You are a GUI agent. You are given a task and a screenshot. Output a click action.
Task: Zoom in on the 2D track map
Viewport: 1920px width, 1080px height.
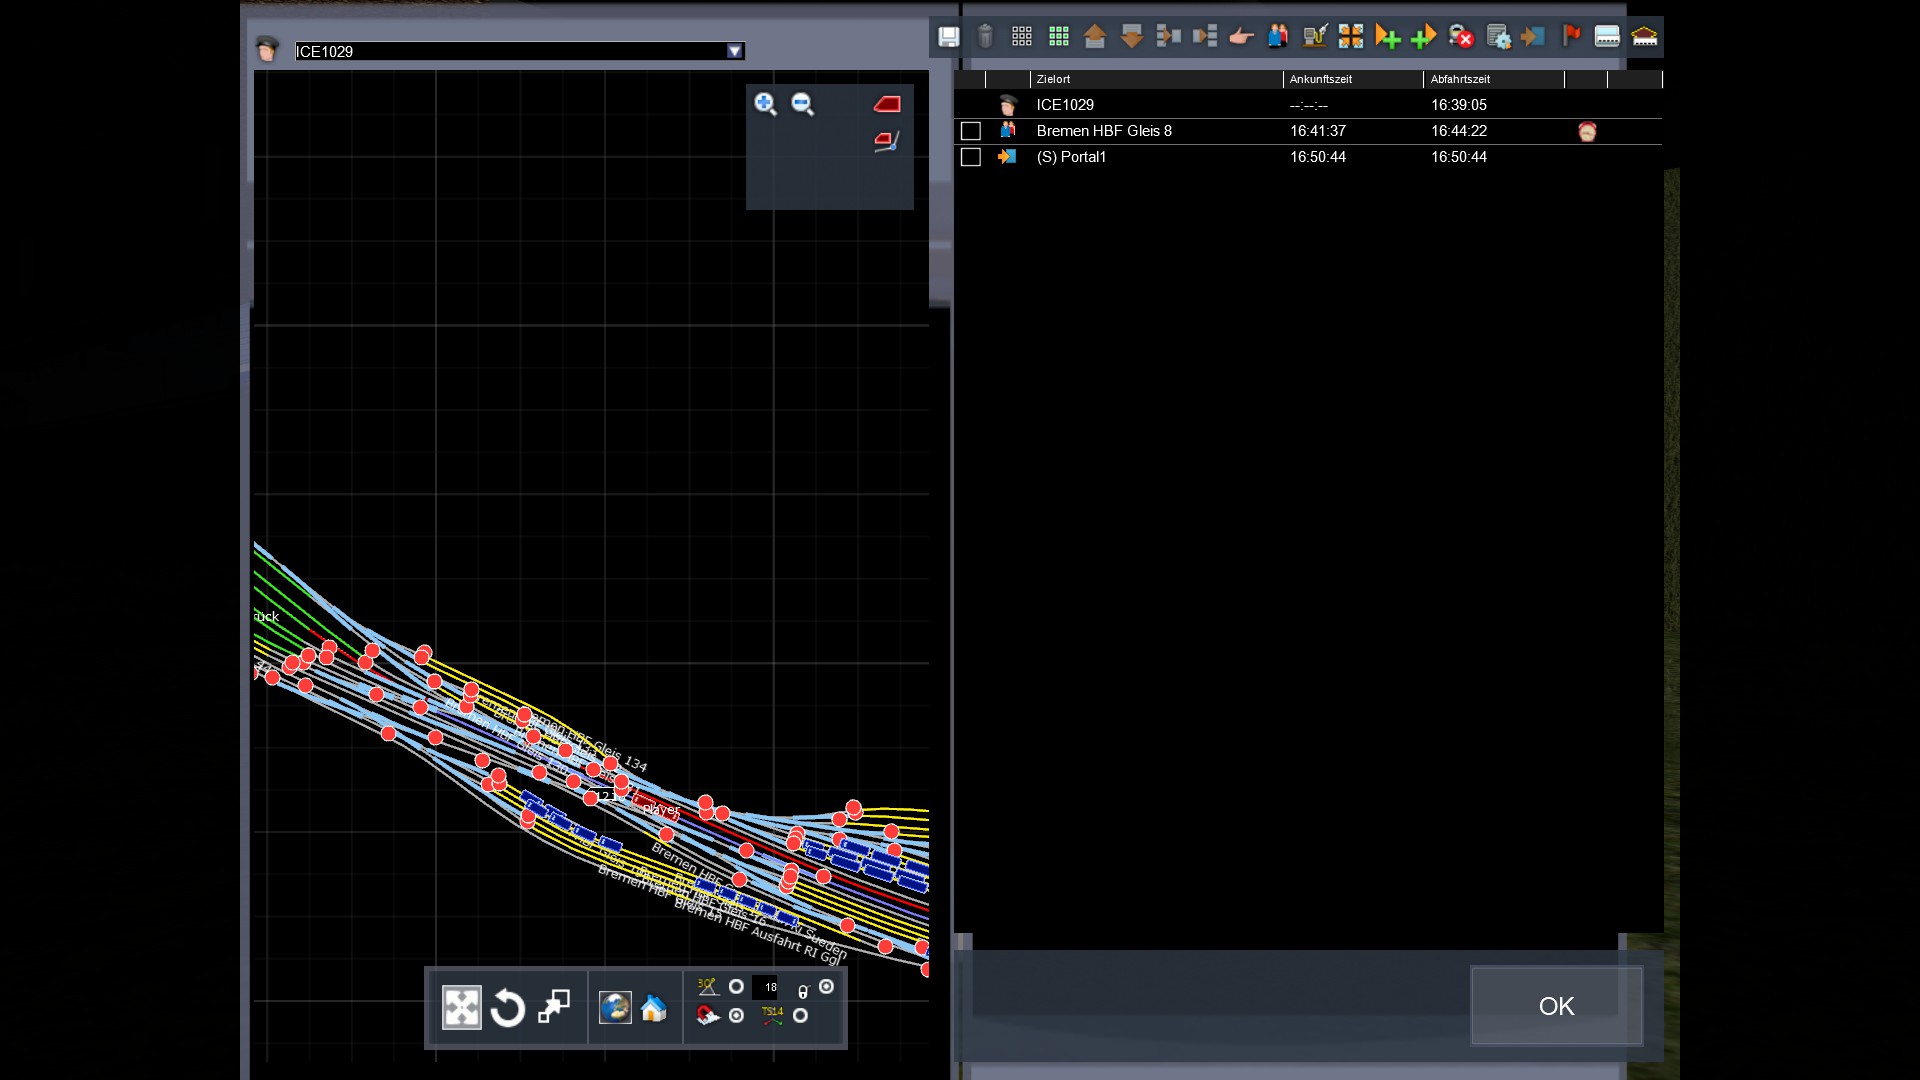(765, 104)
